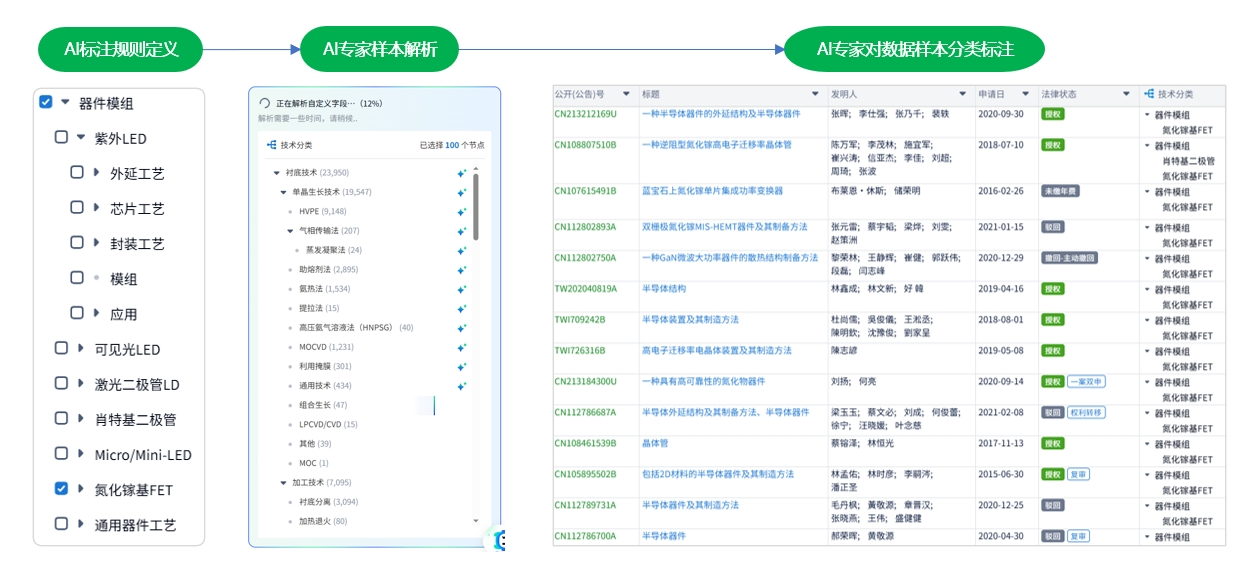Image resolution: width=1254 pixels, height=577 pixels.
Task: Click the AI sparkle icon beside 助熔剂法
Action: click(461, 270)
